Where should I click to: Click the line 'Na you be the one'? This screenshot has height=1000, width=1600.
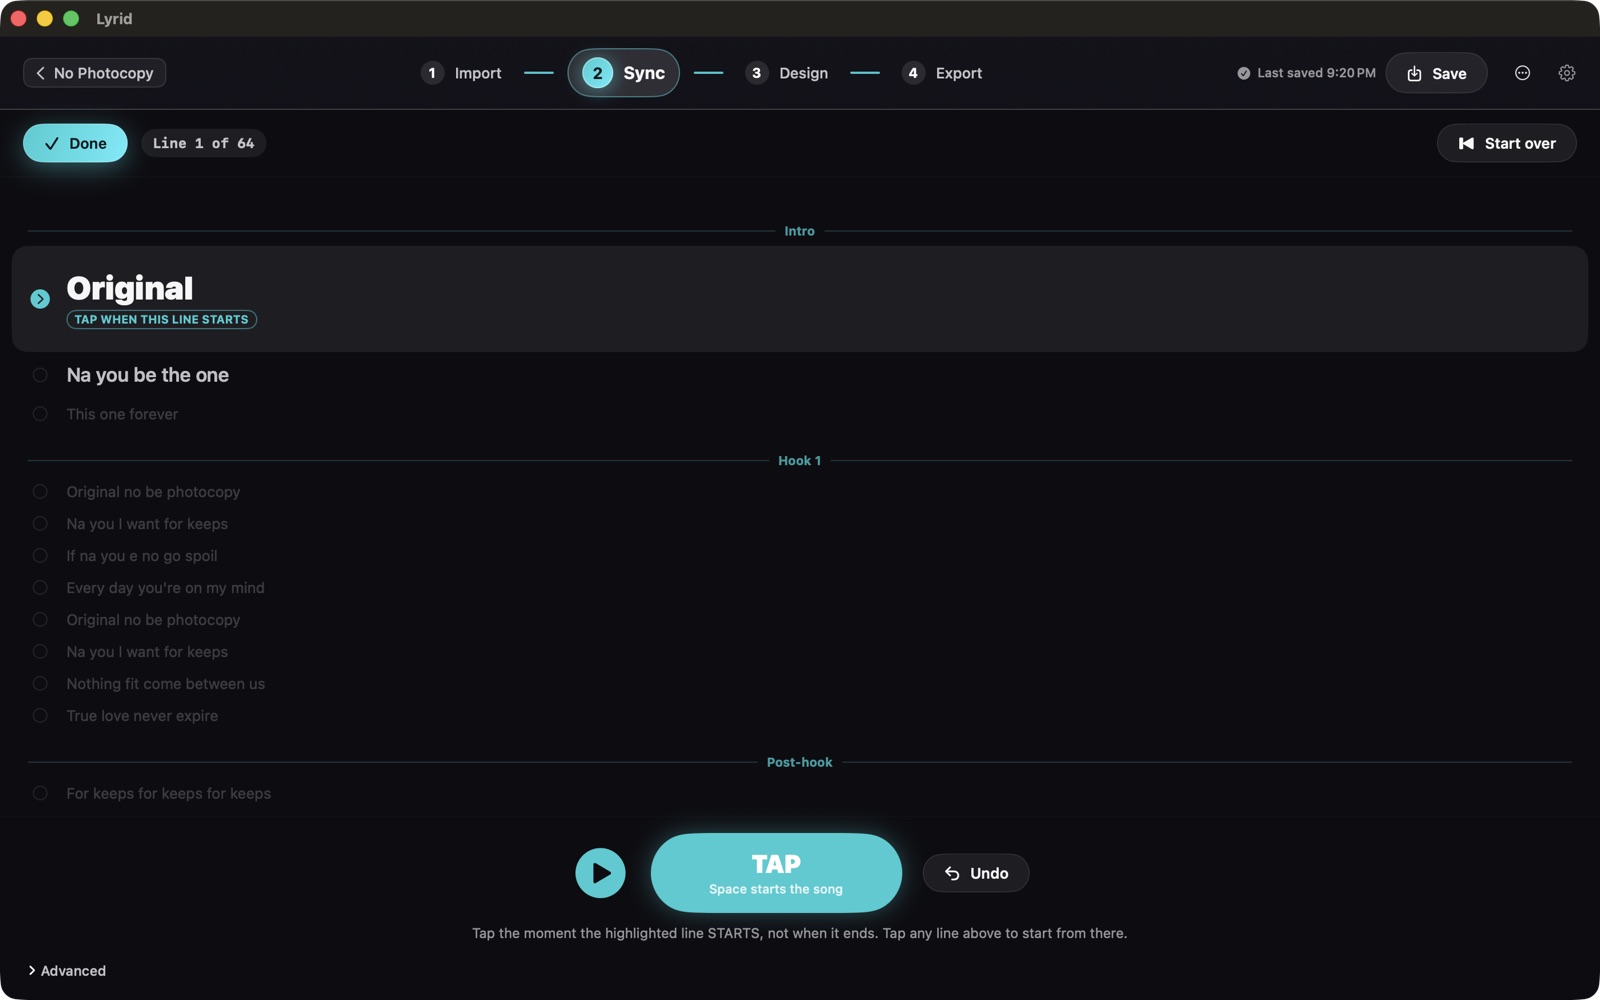click(147, 375)
